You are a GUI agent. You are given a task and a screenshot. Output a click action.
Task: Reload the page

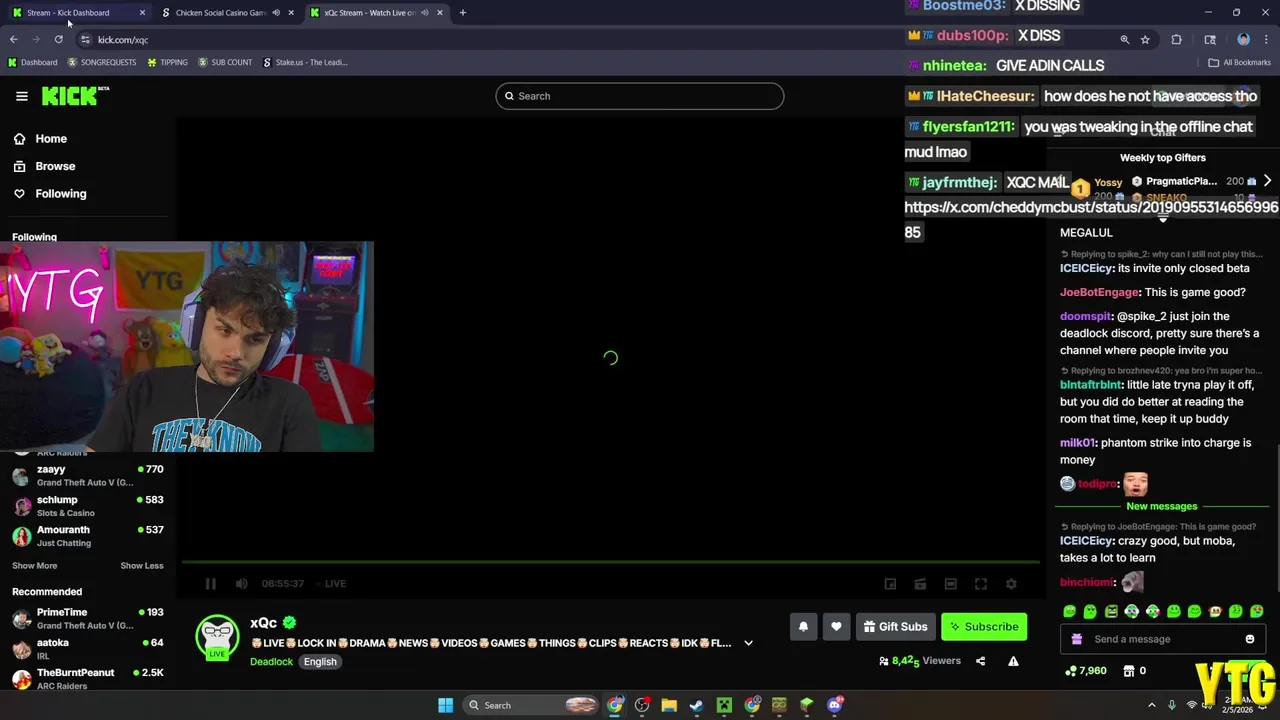59,40
